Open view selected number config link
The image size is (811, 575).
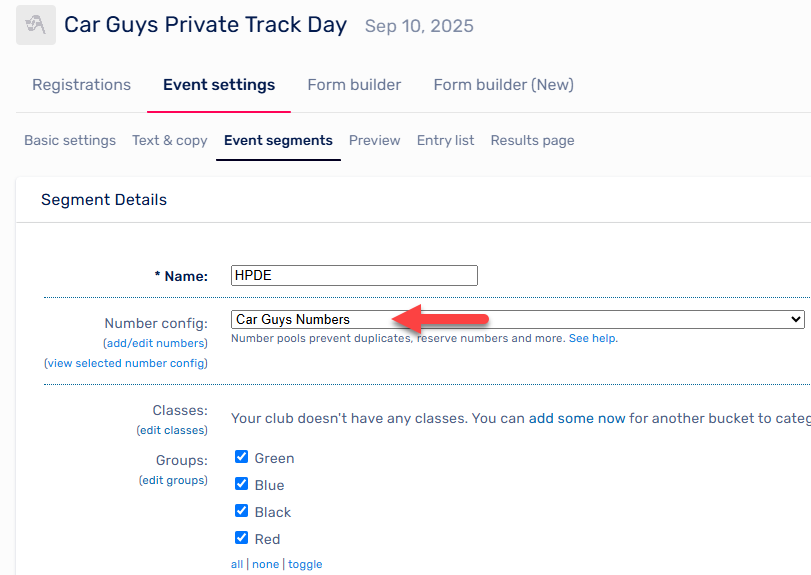point(126,364)
